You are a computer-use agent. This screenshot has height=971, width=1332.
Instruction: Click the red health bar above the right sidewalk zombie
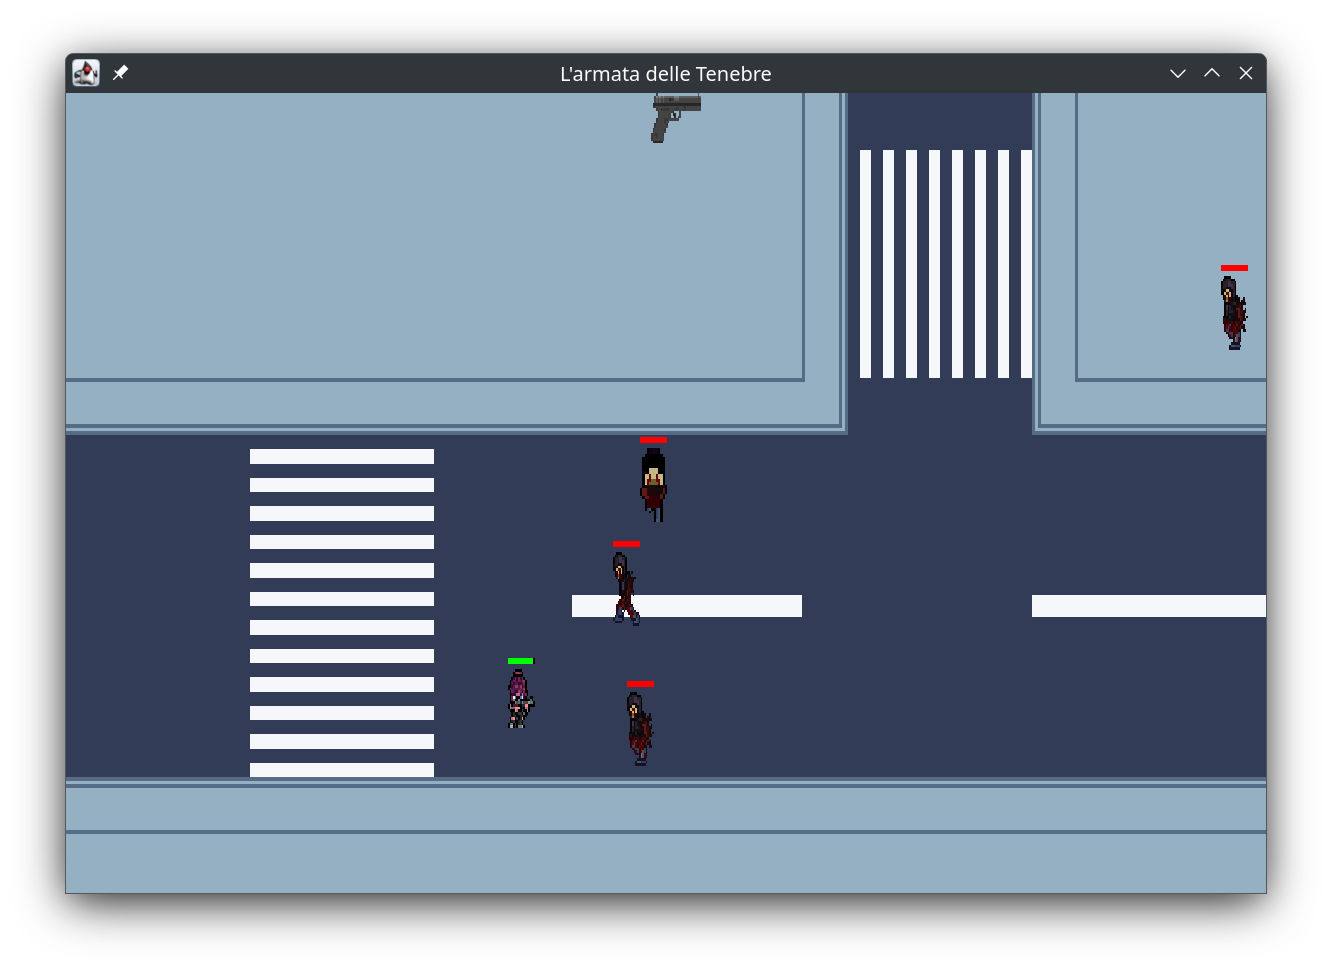pyautogui.click(x=1234, y=268)
